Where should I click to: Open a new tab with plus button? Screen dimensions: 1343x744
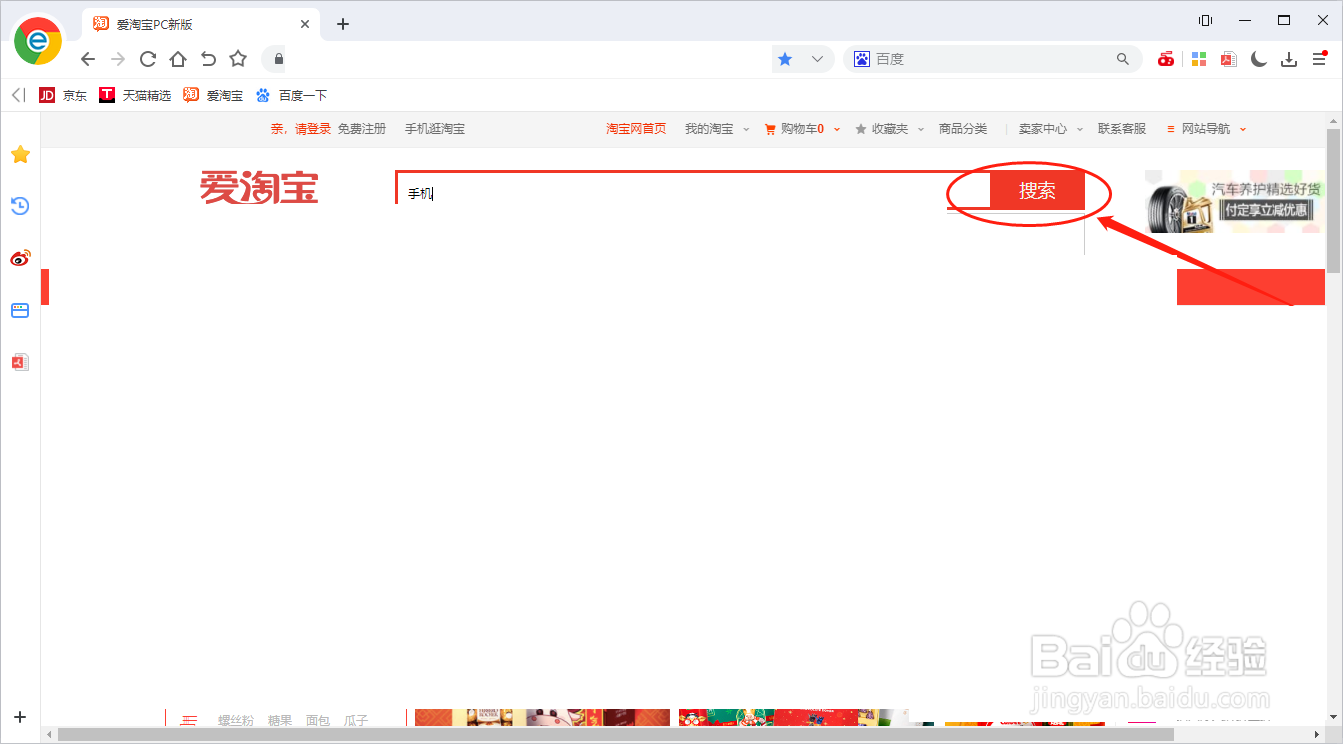343,24
